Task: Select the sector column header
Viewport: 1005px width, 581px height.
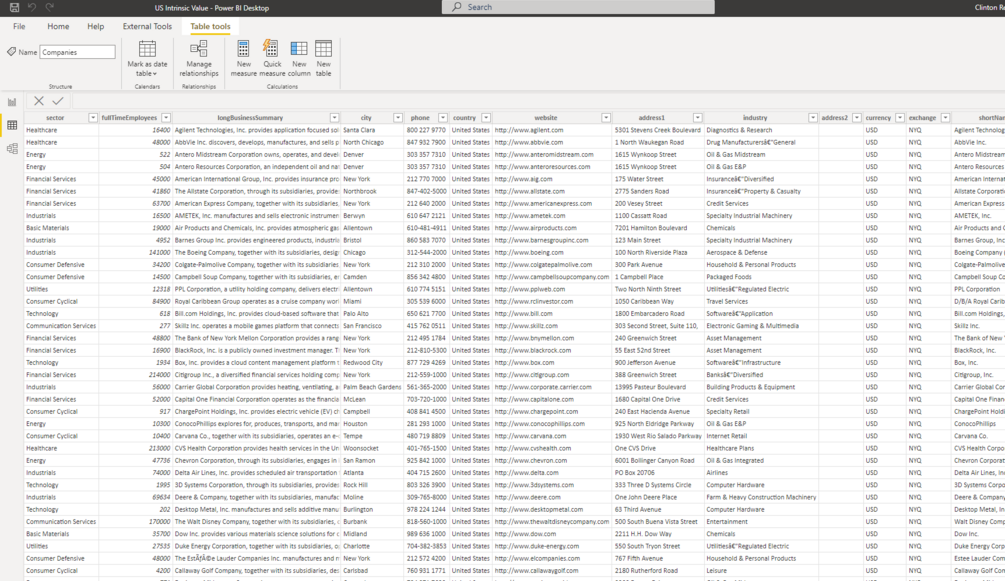Action: coord(55,117)
